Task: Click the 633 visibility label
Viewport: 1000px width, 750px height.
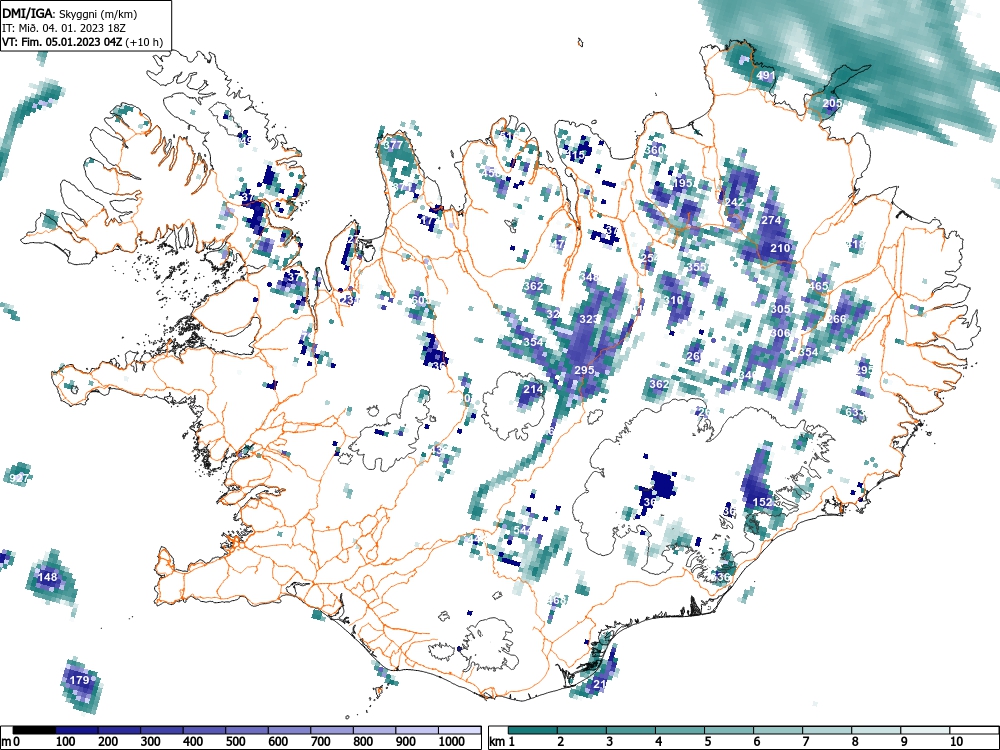Action: [x=855, y=413]
